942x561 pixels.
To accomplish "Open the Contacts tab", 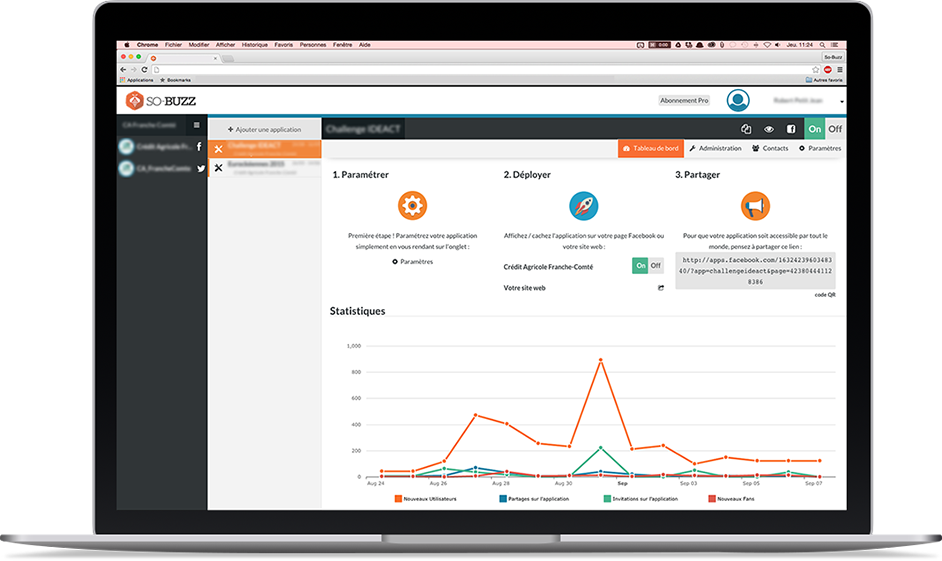I will pyautogui.click(x=770, y=148).
